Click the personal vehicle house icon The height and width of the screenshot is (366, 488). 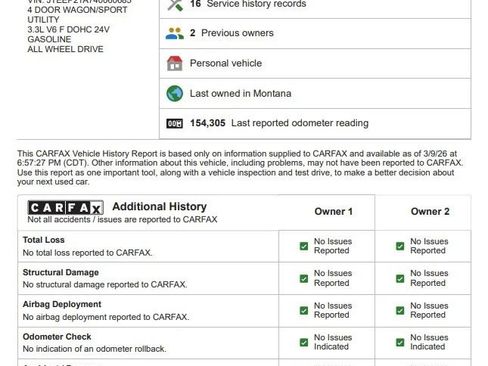[175, 63]
